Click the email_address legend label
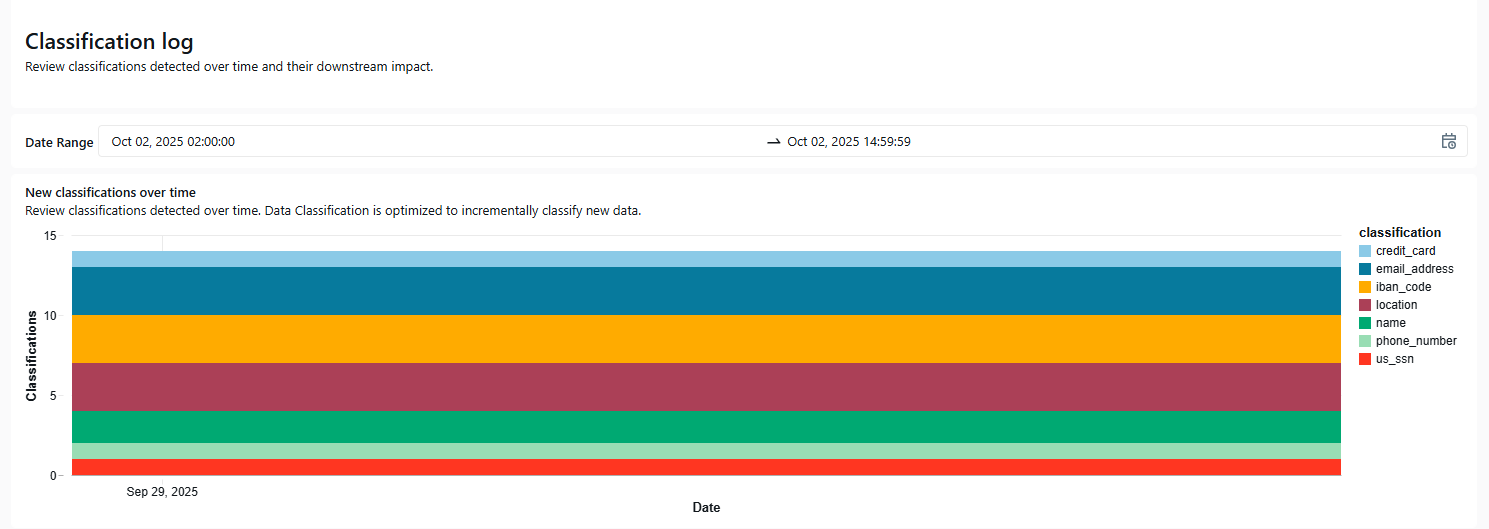The width and height of the screenshot is (1489, 529). [1415, 269]
